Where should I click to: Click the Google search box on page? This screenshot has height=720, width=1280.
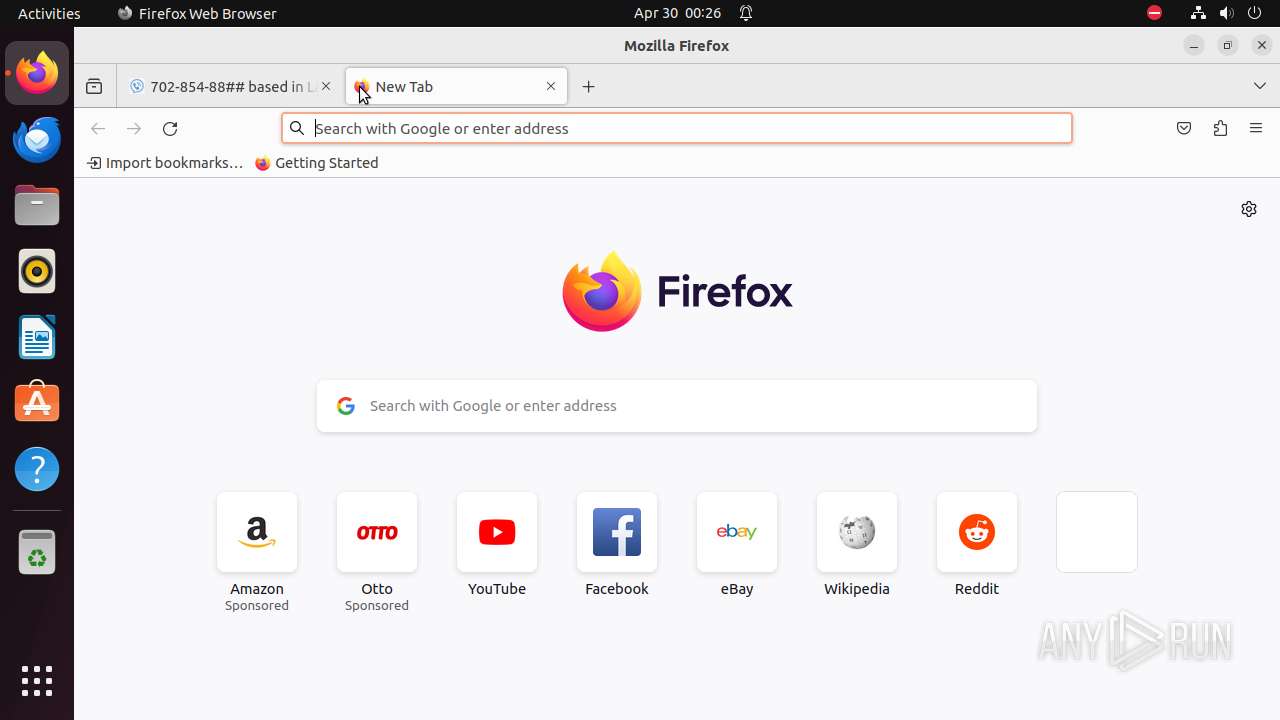[677, 406]
